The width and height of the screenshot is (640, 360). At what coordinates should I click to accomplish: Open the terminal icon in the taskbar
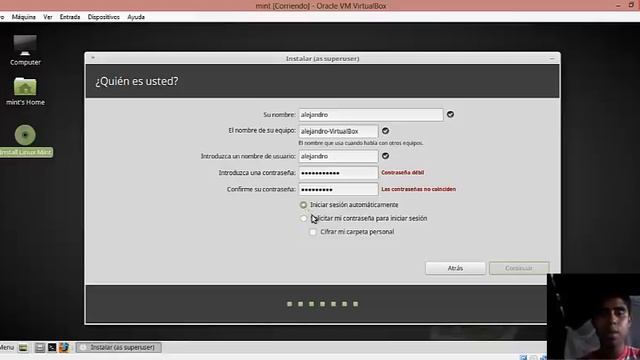point(52,347)
